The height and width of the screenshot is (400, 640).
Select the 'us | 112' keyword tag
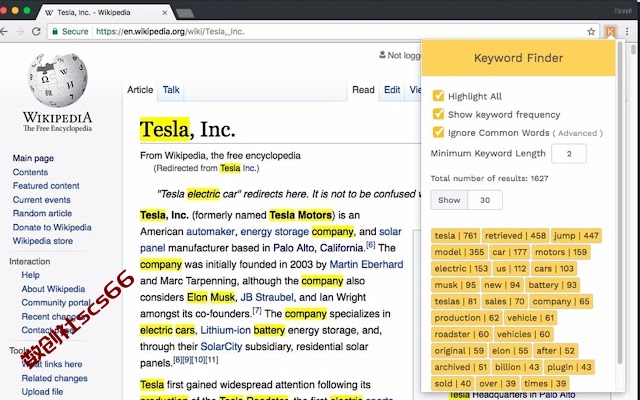[511, 269]
